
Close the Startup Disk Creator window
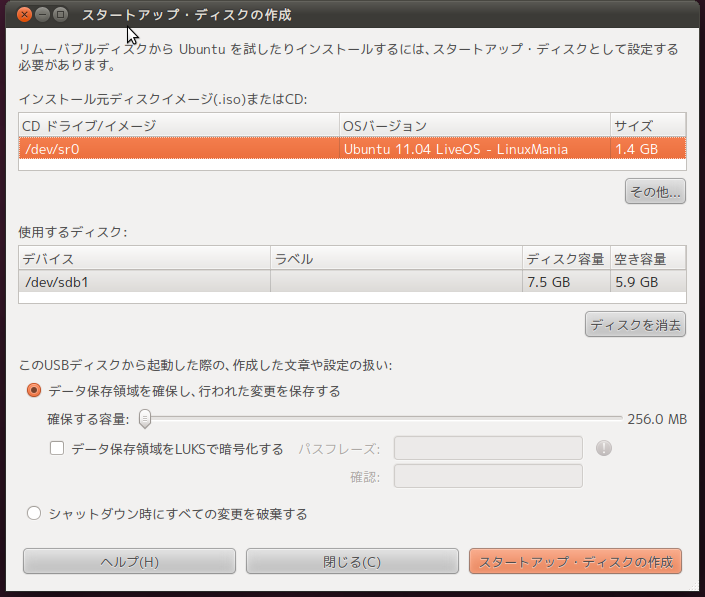click(x=24, y=15)
